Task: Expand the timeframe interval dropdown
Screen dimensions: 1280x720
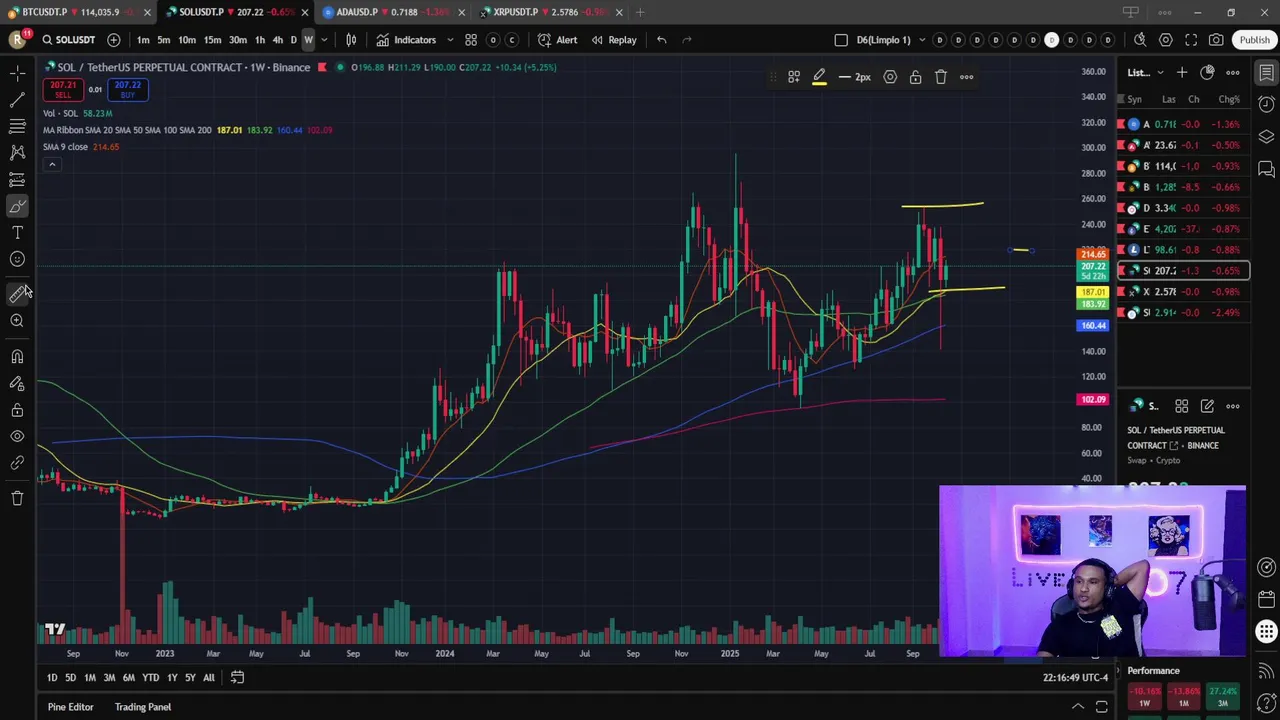Action: 324,40
